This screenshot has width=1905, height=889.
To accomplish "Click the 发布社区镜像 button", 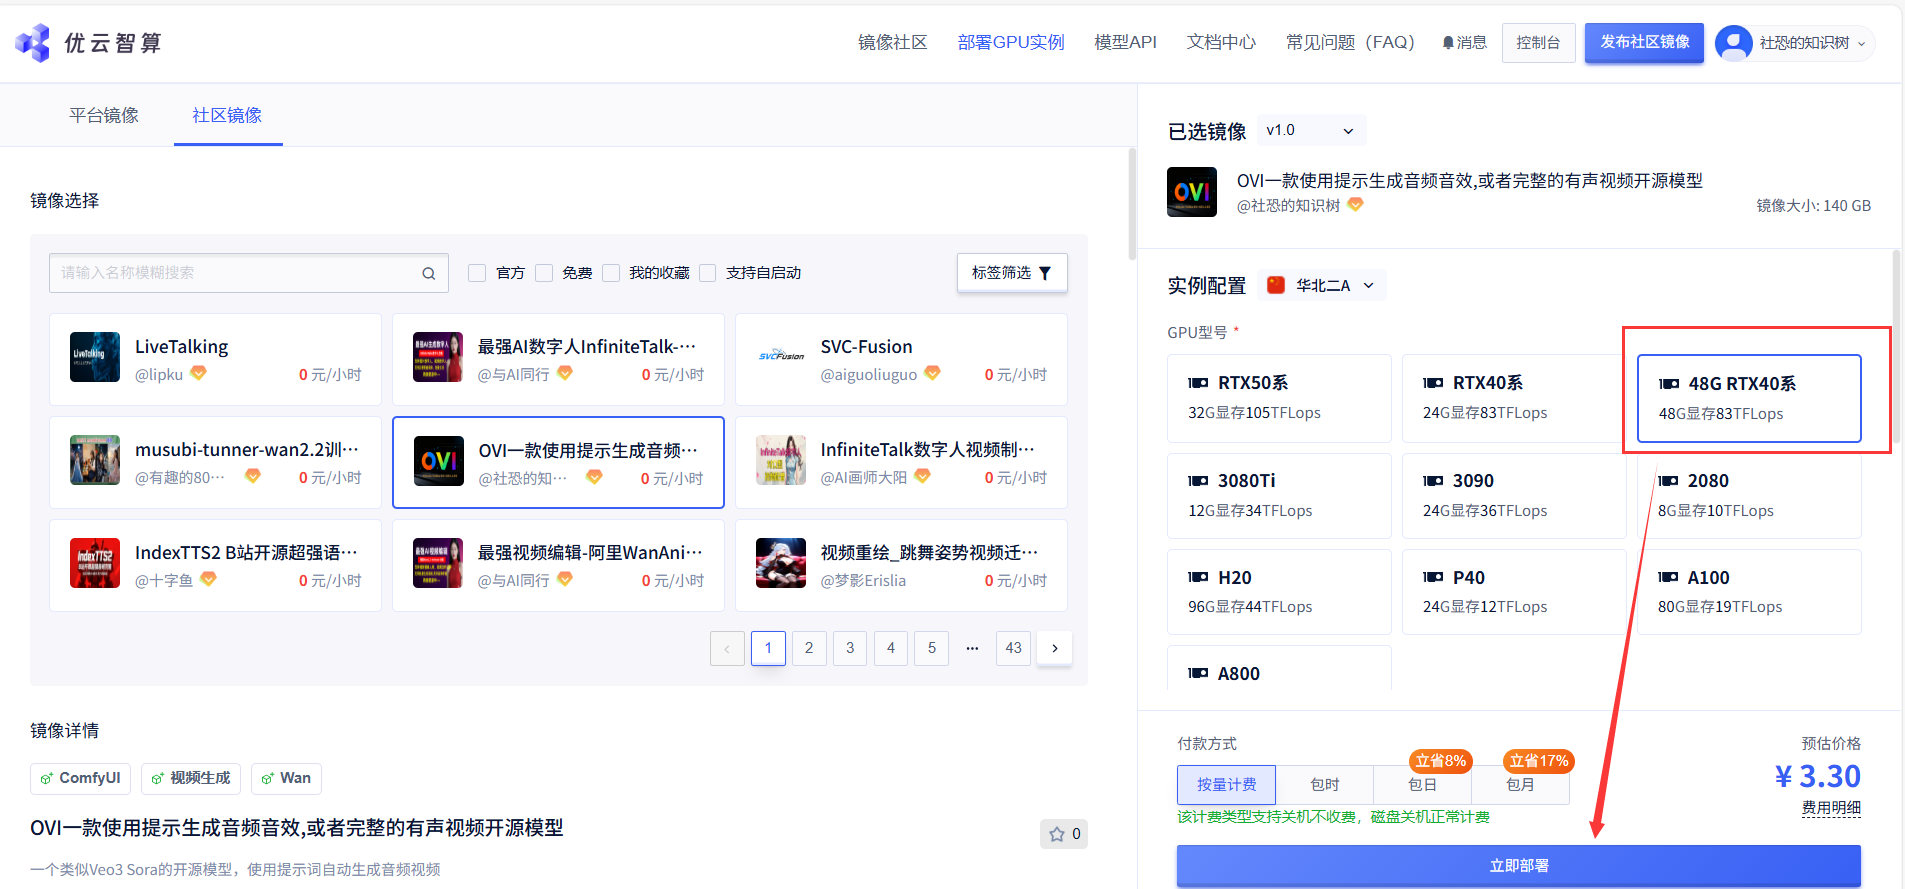I will pyautogui.click(x=1644, y=43).
